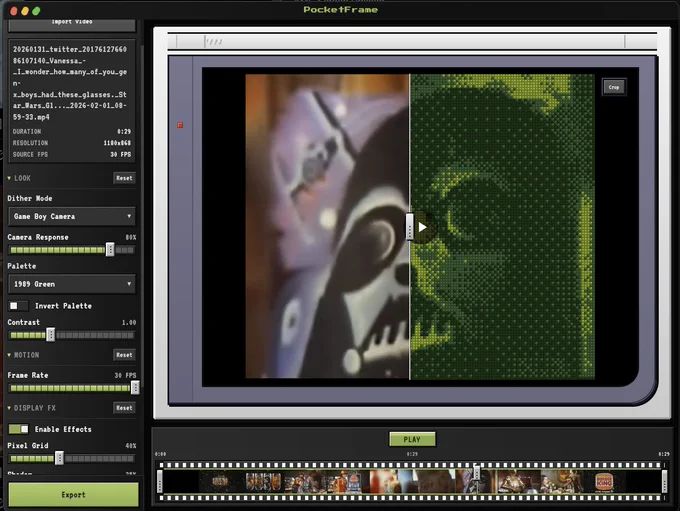680x511 pixels.
Task: Click the Camera Response 80% value
Action: (x=131, y=238)
